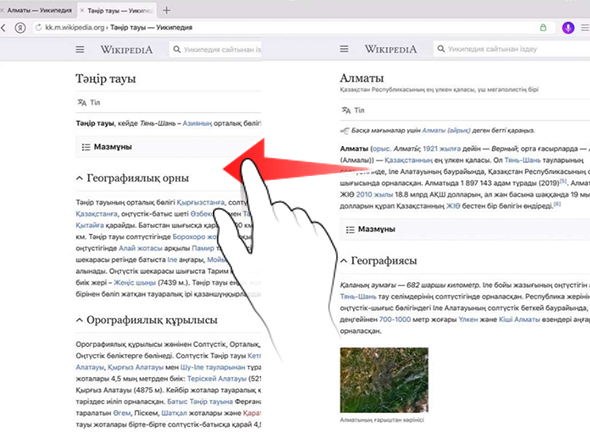
Task: Open the Қытайға link
Action: tap(90, 225)
